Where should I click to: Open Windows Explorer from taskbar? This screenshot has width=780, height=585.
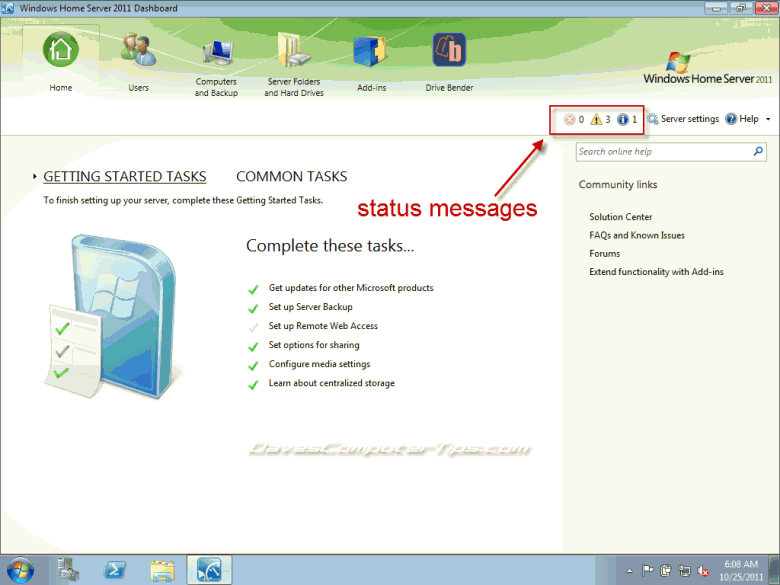click(162, 571)
